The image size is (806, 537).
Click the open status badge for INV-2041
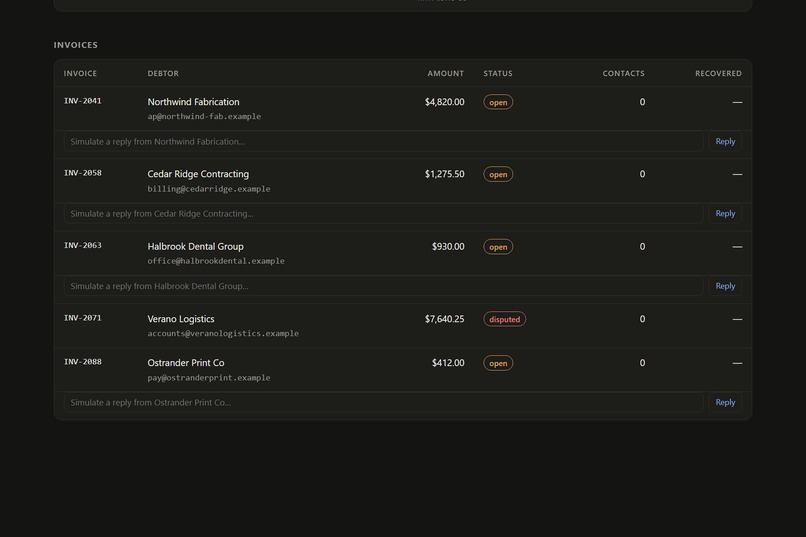point(498,102)
